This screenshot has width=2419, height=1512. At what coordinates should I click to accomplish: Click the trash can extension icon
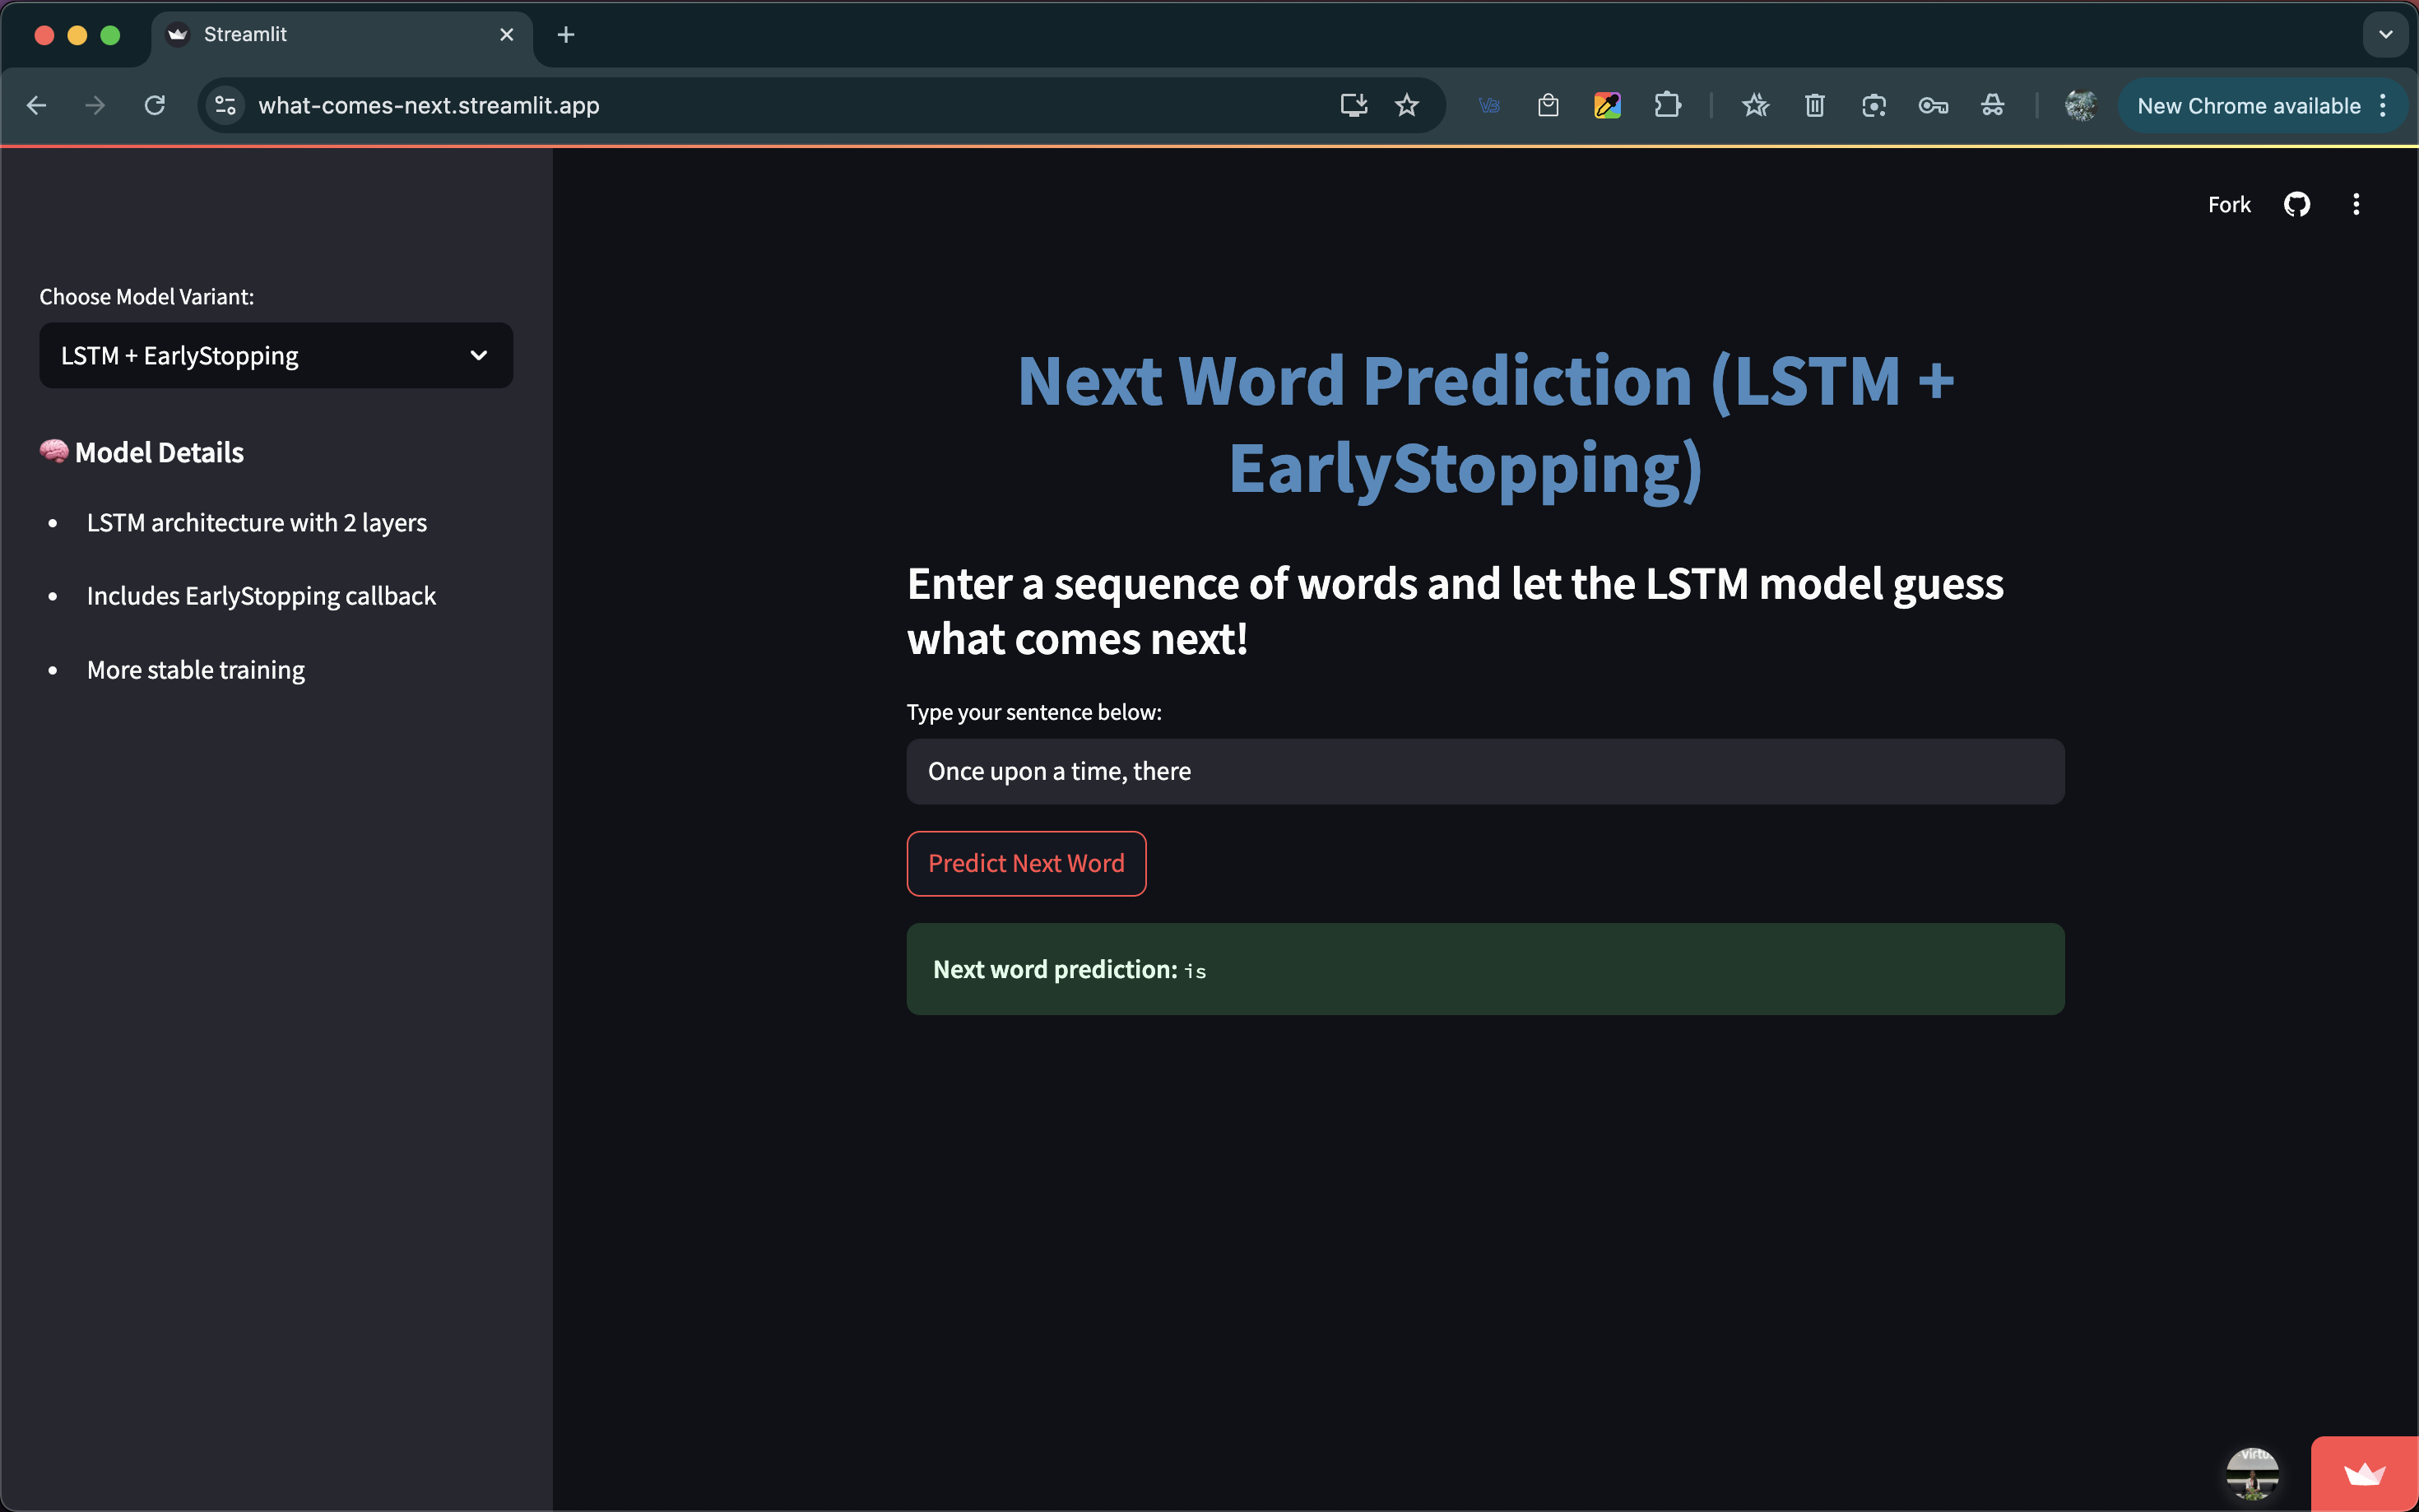(1815, 105)
